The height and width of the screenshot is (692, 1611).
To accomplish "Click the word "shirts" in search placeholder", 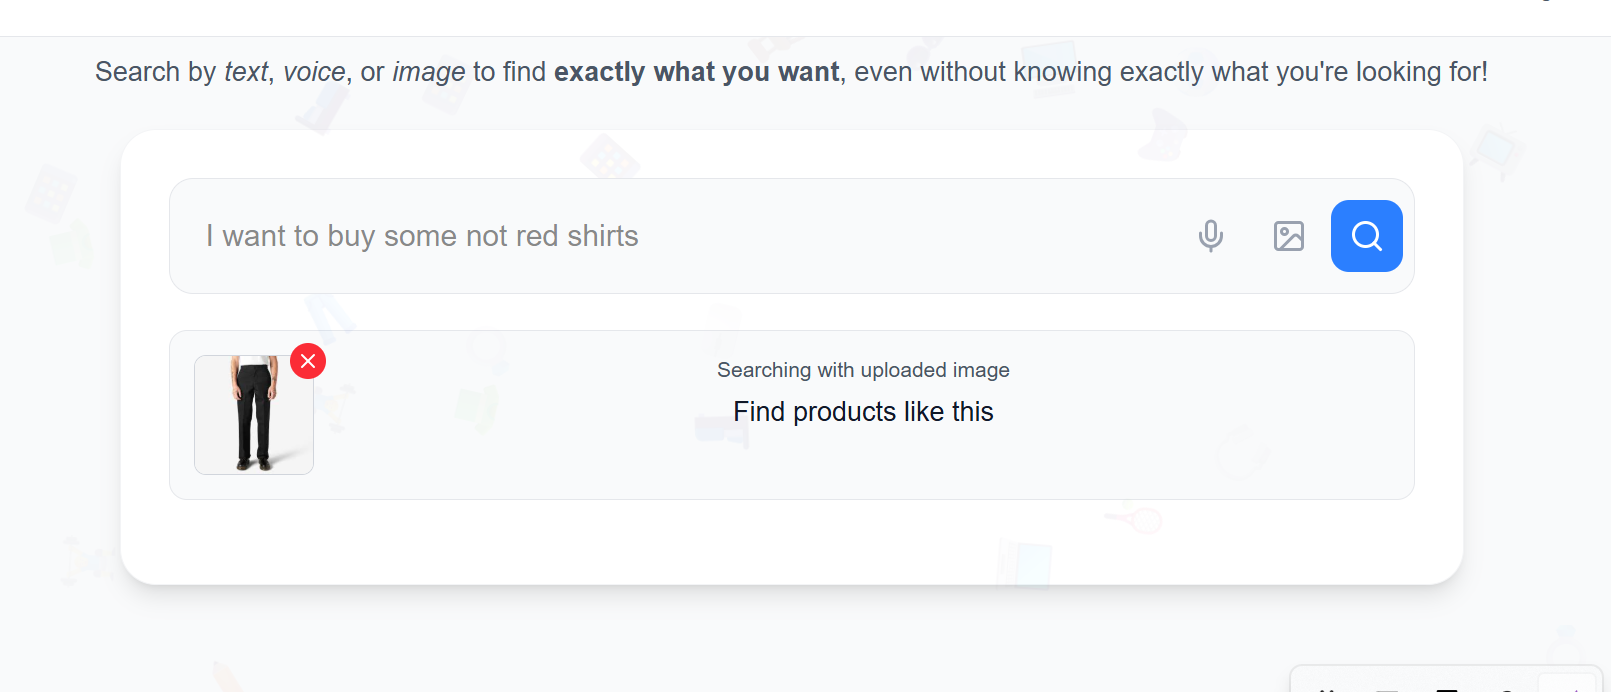I will tap(602, 236).
